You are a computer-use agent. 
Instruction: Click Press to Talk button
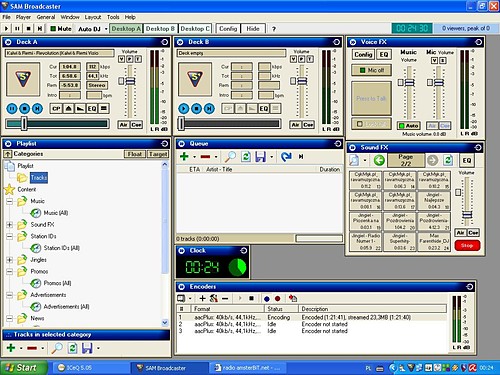(371, 99)
